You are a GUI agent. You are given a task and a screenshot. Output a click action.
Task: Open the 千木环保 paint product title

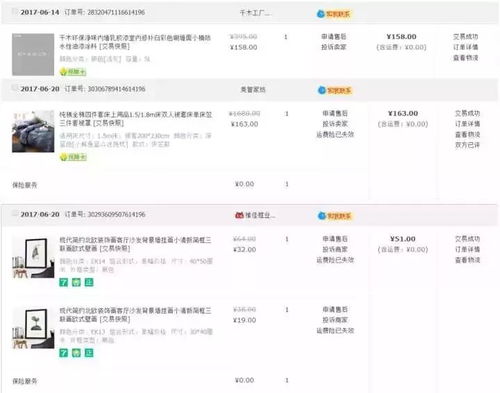[x=135, y=42]
